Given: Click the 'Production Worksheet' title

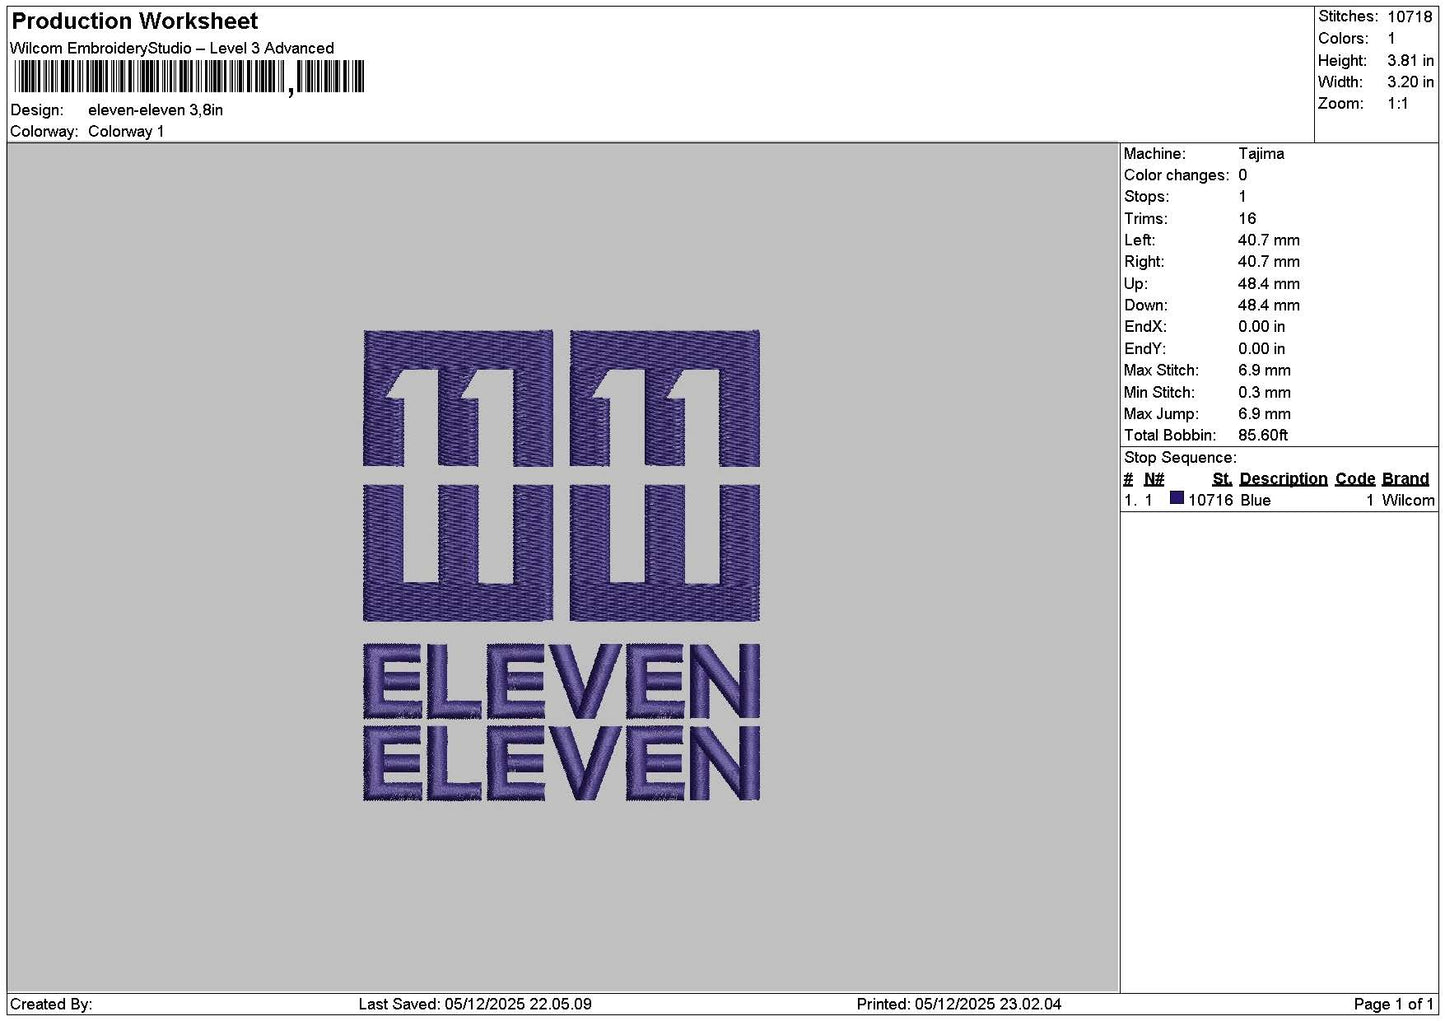Looking at the screenshot, I should click(135, 21).
